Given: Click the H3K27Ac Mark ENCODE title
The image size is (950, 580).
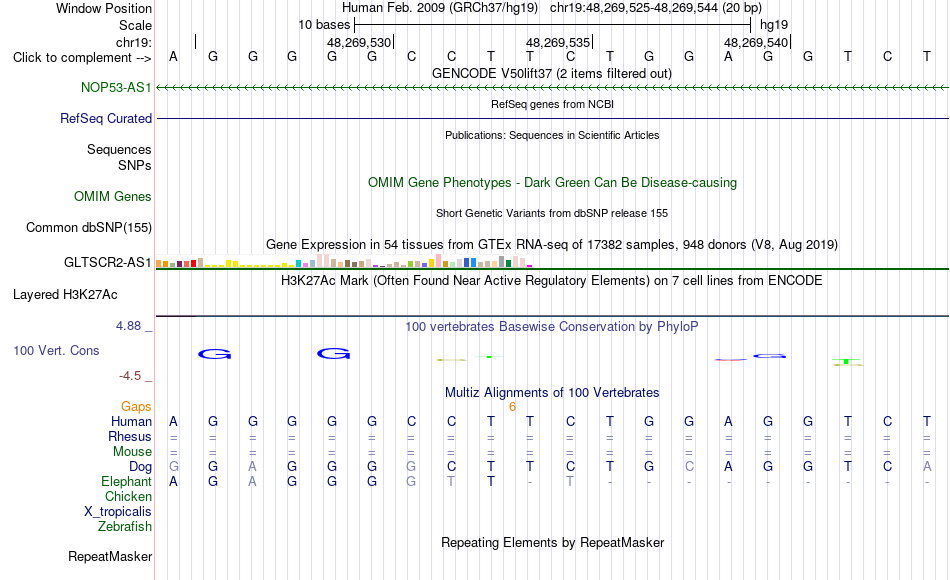Looking at the screenshot, I should coord(551,281).
